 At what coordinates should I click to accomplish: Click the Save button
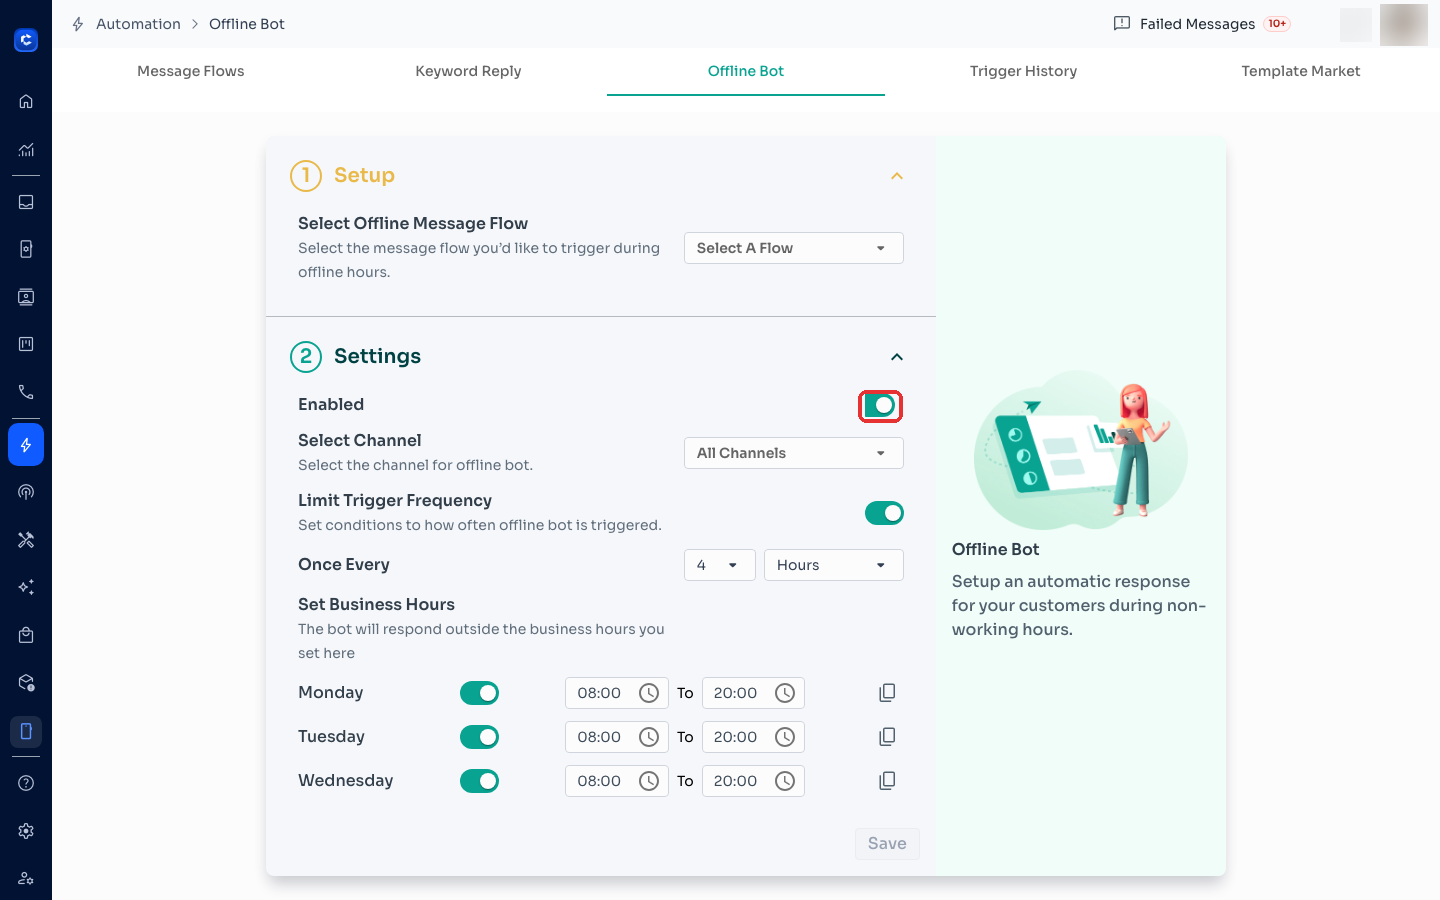[887, 844]
